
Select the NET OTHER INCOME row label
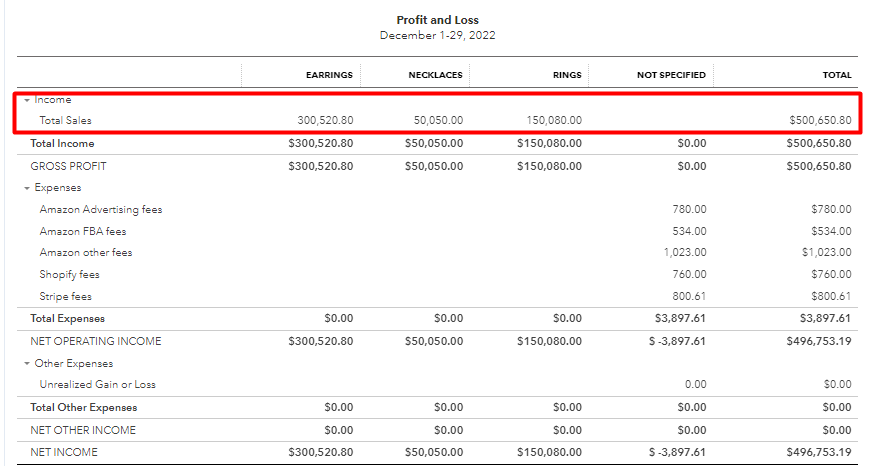[83, 430]
